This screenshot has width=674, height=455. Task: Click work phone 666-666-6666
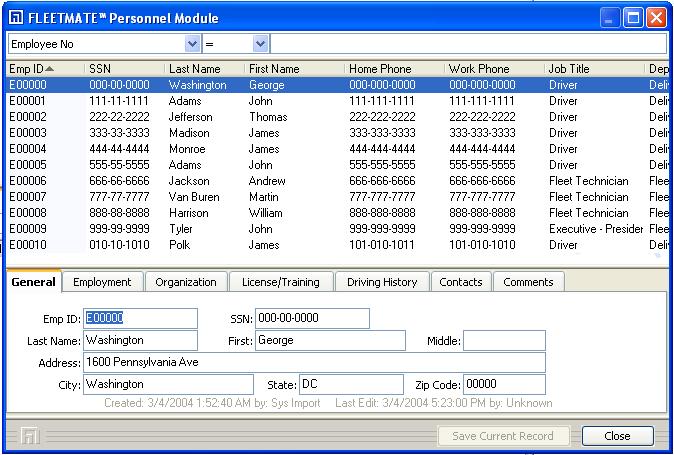tap(482, 181)
